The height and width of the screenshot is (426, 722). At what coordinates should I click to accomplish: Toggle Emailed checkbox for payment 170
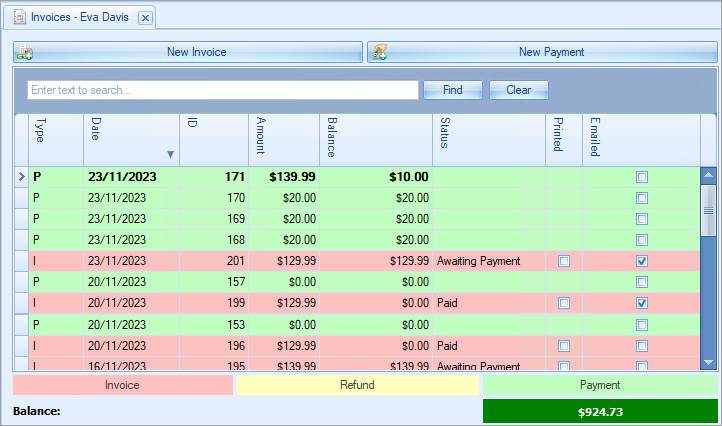click(642, 198)
